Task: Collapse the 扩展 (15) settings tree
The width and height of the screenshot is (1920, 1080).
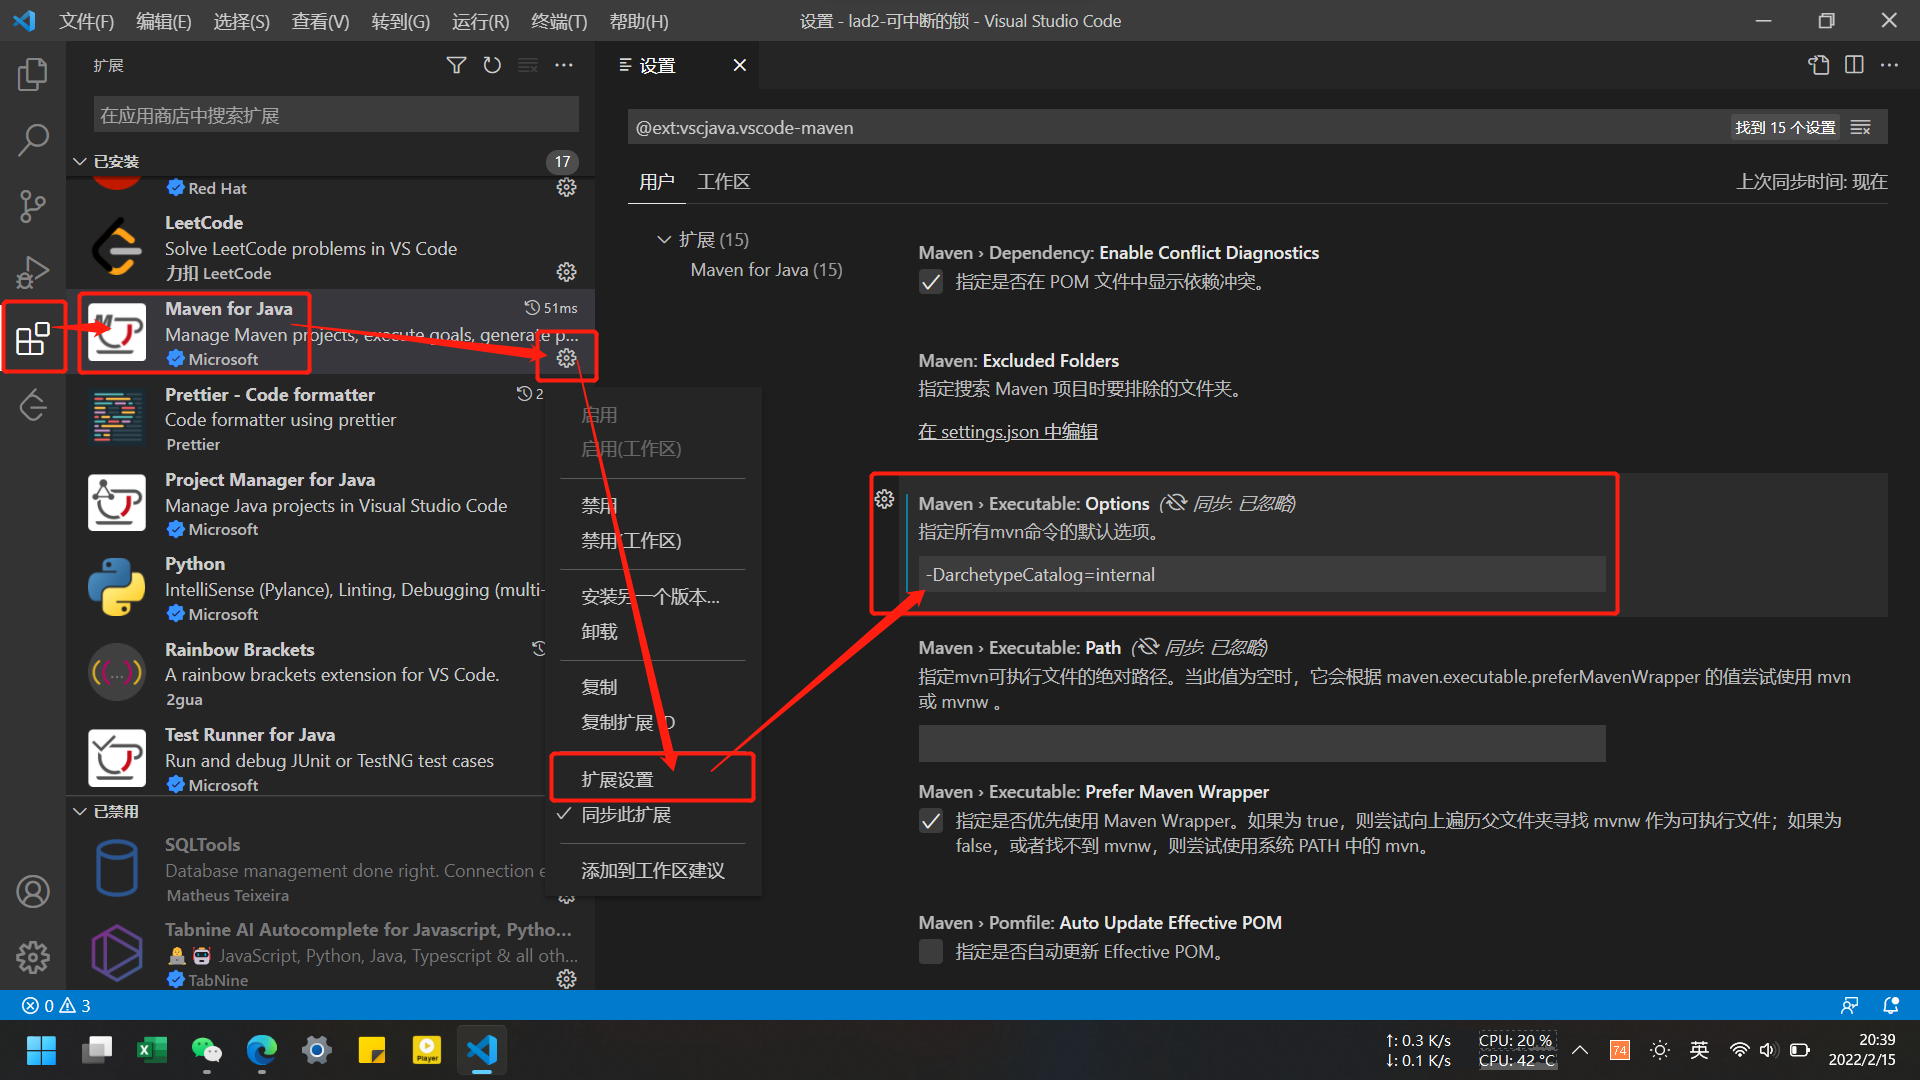Action: coord(664,239)
